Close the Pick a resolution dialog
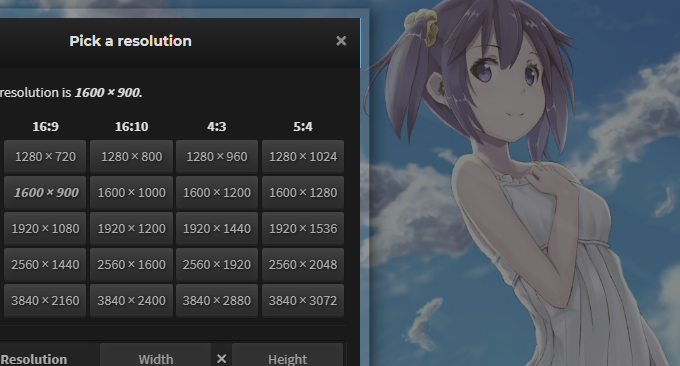This screenshot has width=680, height=366. (x=341, y=41)
